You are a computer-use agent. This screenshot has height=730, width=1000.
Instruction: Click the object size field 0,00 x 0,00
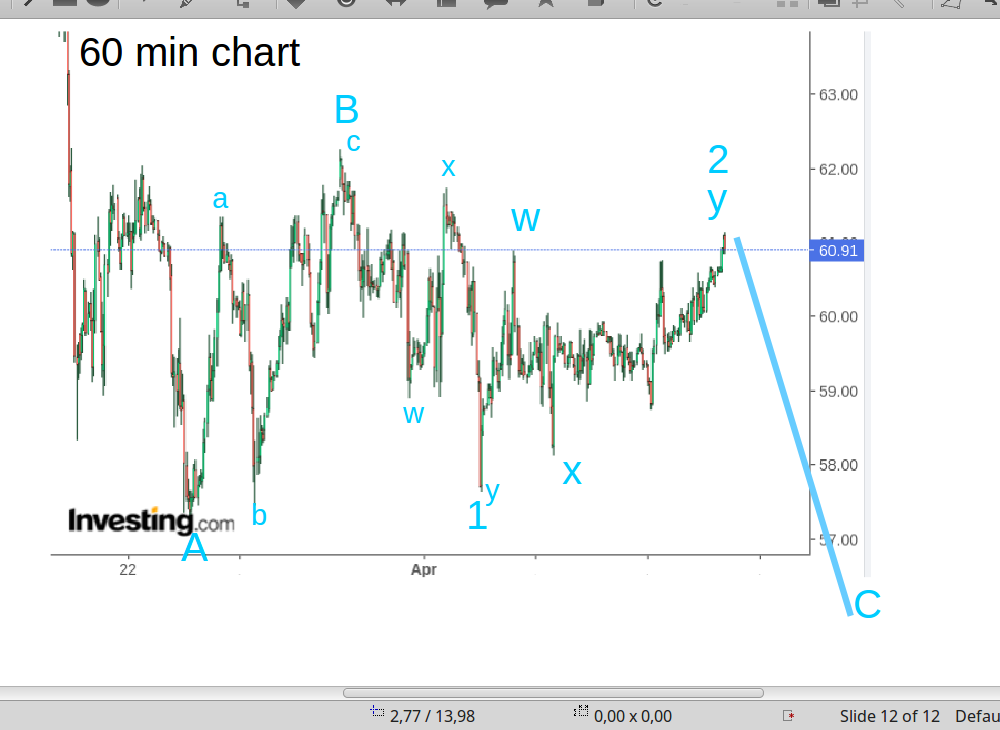[632, 716]
